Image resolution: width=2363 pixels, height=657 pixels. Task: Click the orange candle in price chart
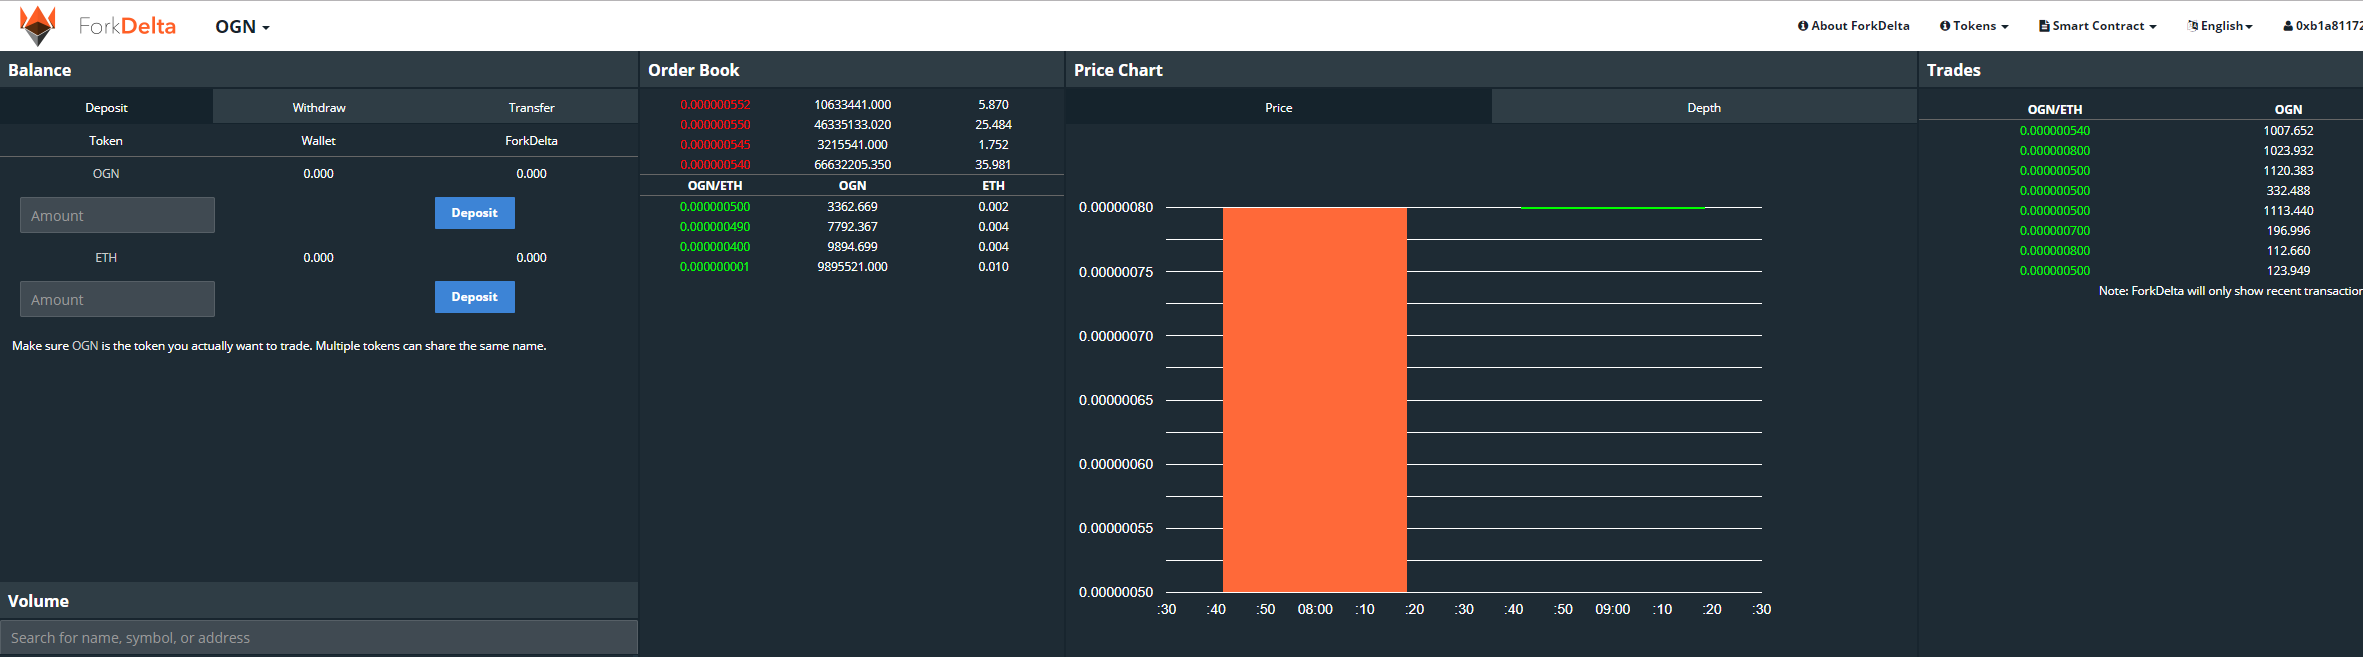coord(1315,400)
